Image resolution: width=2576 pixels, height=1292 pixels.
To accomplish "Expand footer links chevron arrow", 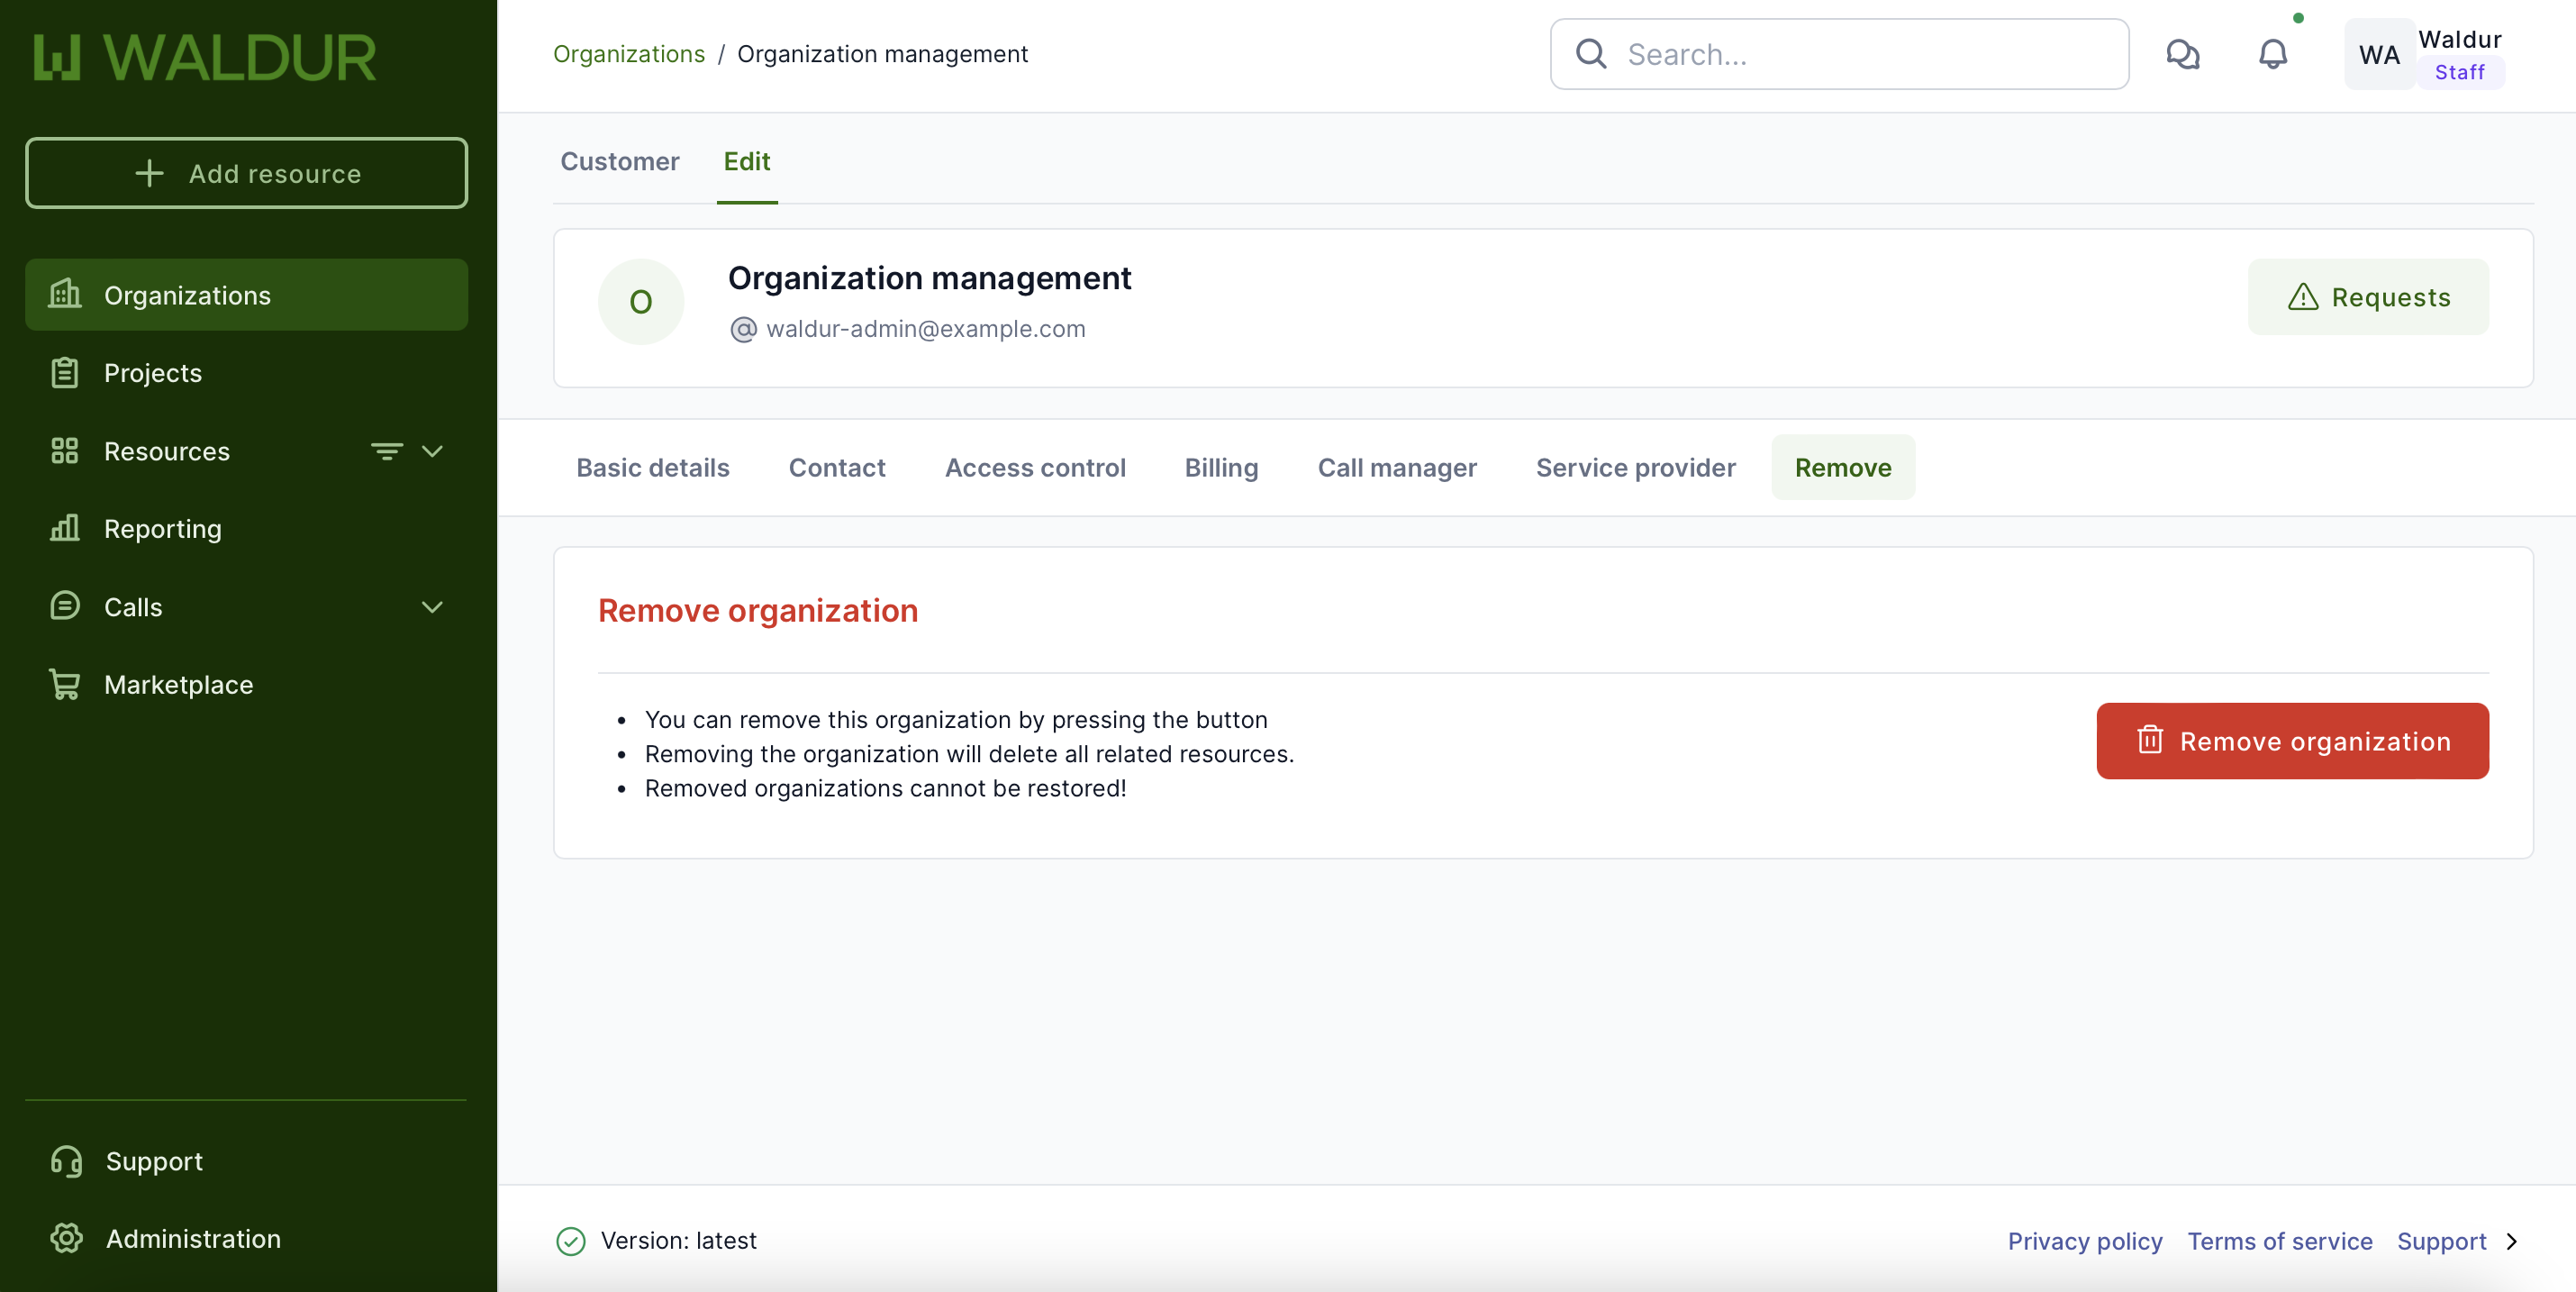I will point(2512,1241).
